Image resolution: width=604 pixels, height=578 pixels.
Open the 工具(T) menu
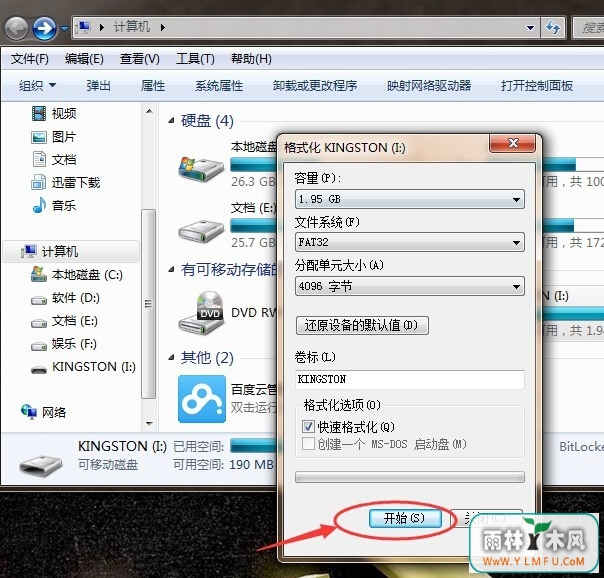[195, 59]
